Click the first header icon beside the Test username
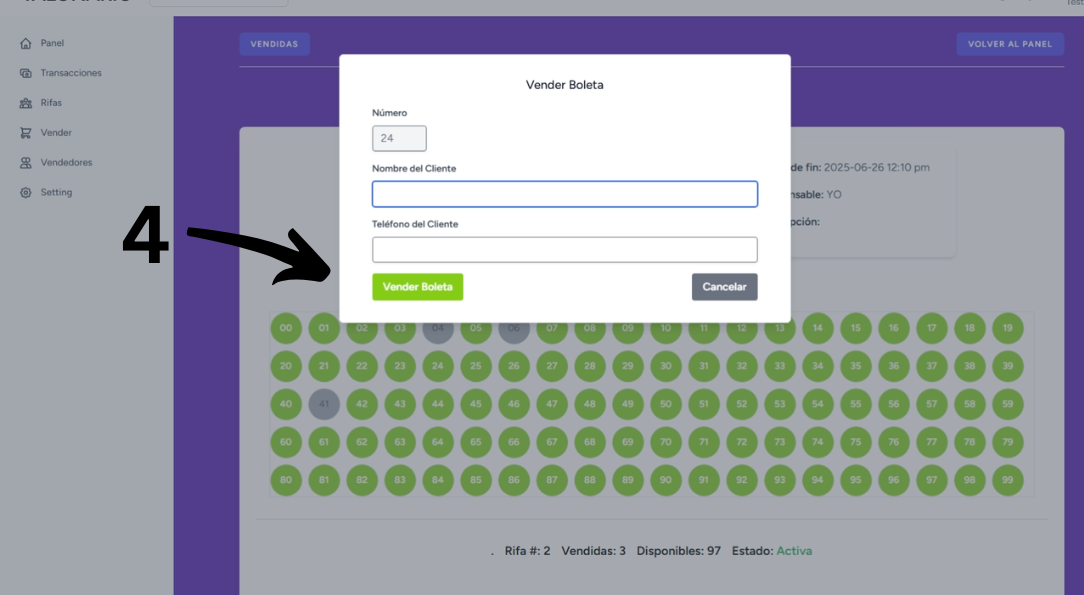 (1000, 3)
